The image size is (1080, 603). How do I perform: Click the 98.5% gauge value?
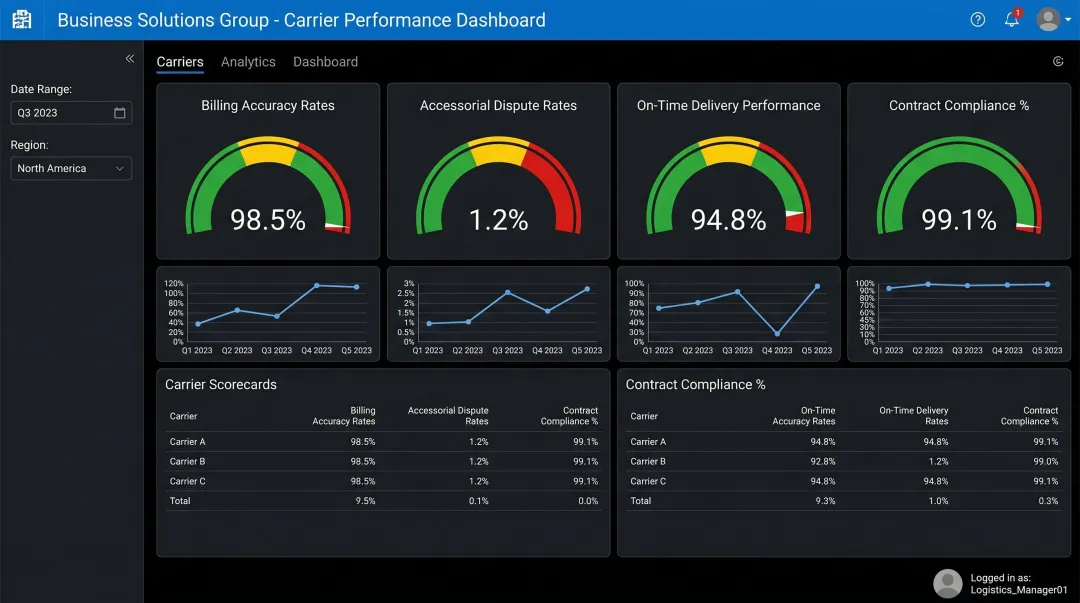(268, 220)
